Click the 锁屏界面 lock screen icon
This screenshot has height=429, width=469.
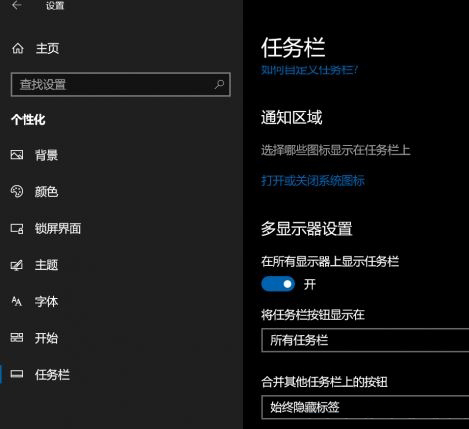point(17,228)
